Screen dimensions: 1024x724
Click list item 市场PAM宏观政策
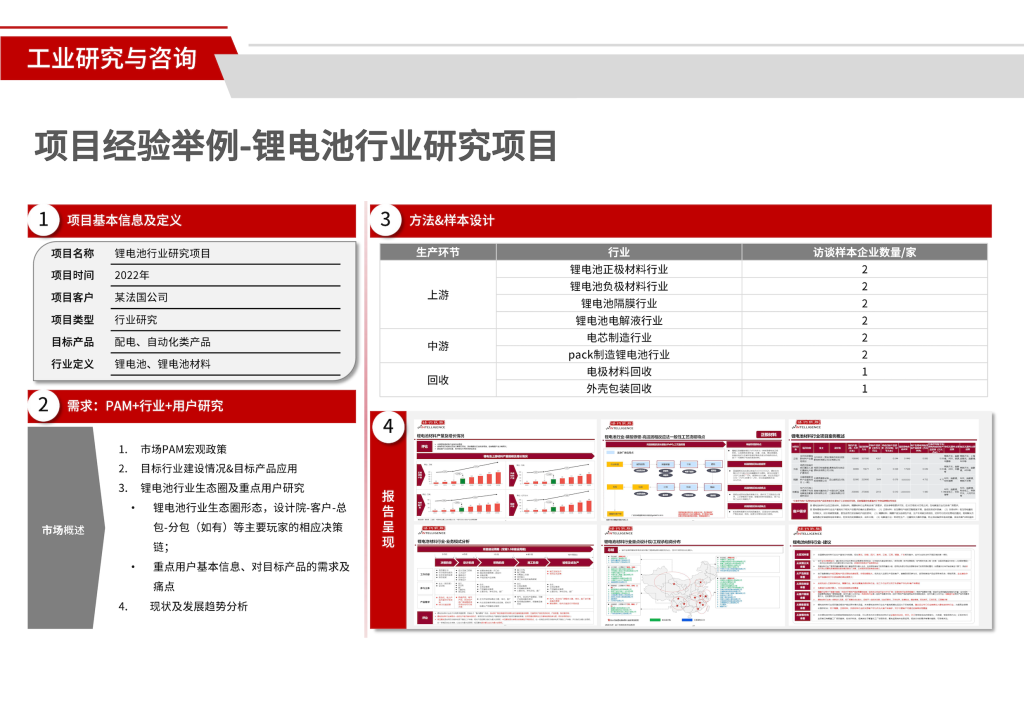point(184,449)
